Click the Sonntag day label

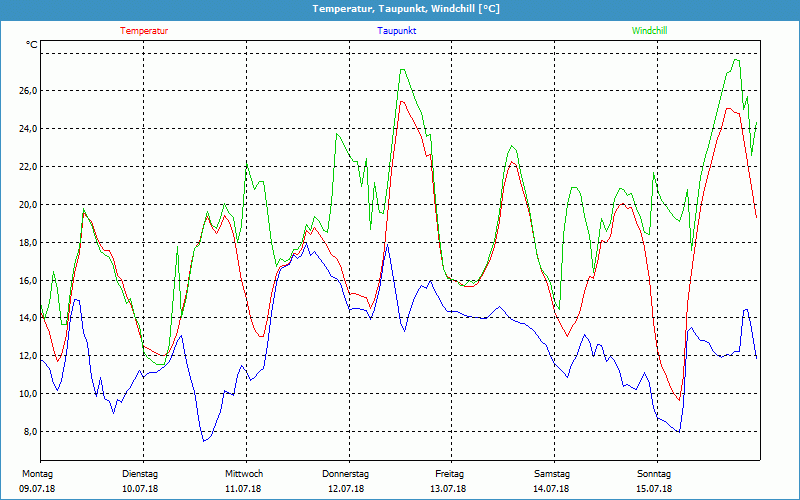654,474
